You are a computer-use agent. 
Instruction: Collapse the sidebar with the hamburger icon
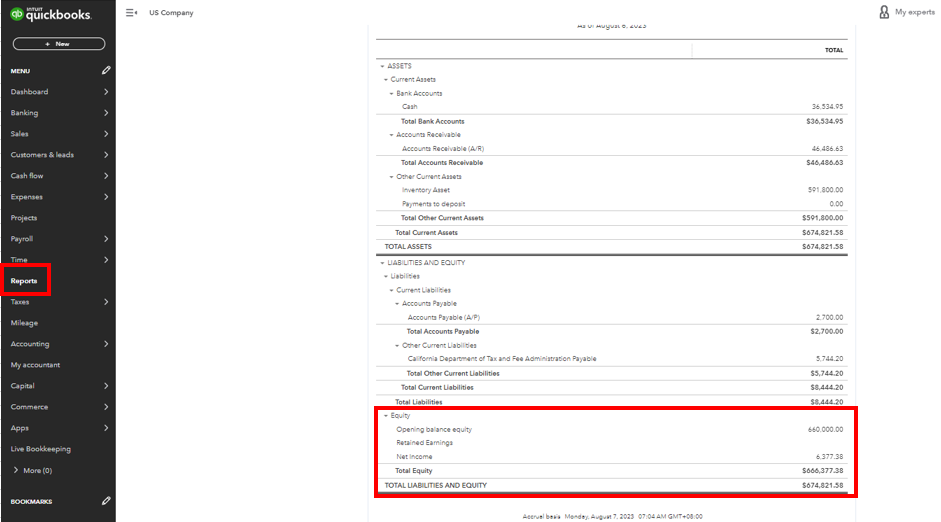pyautogui.click(x=131, y=13)
